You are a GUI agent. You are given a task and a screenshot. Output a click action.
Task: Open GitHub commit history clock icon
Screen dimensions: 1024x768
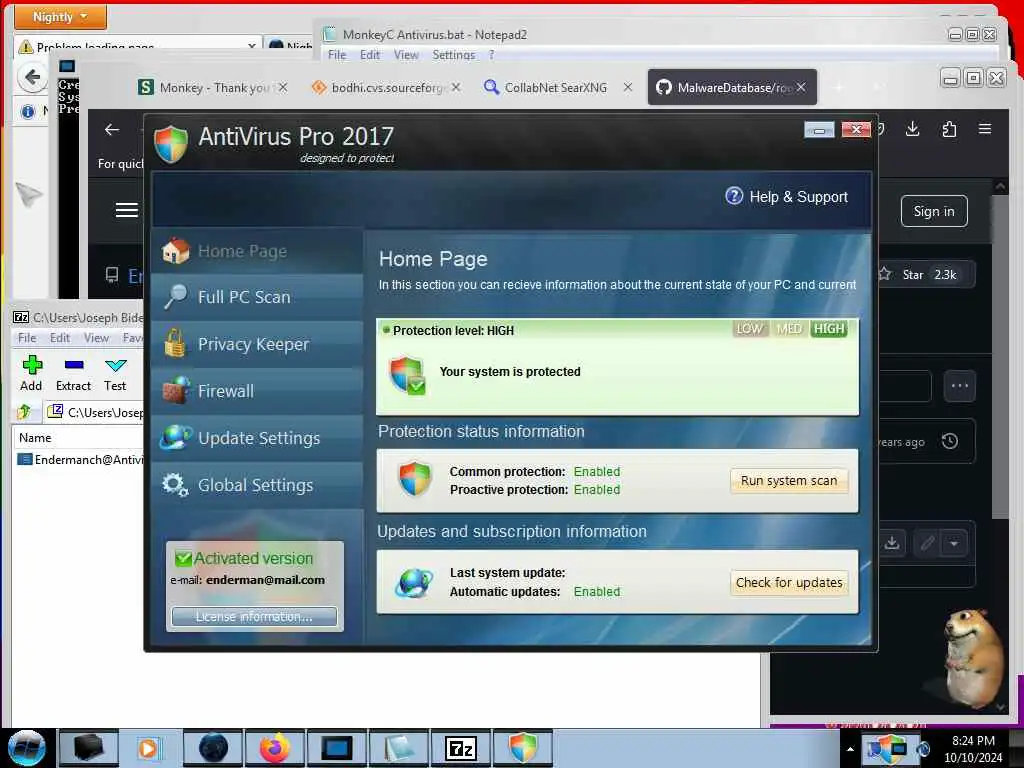click(x=950, y=441)
